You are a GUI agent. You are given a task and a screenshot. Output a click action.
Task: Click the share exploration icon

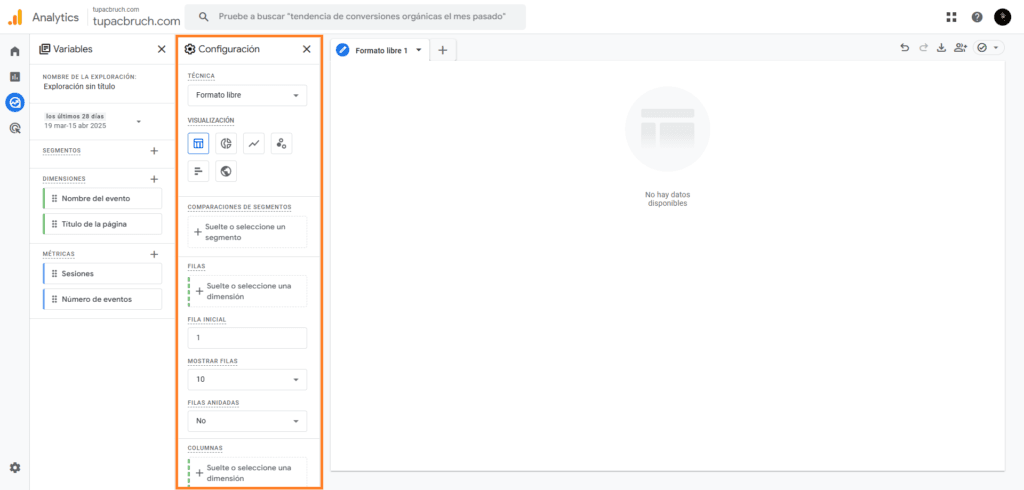coord(960,48)
